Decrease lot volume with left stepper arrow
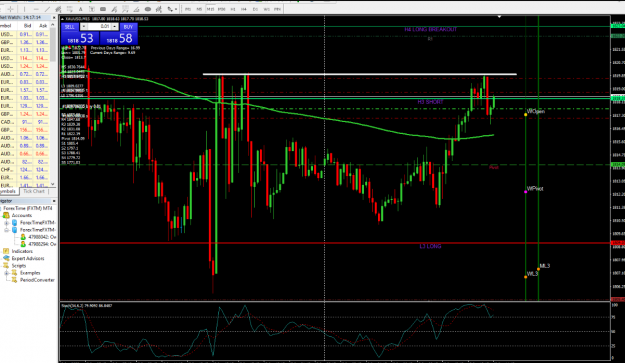625x363 pixels. point(84,27)
